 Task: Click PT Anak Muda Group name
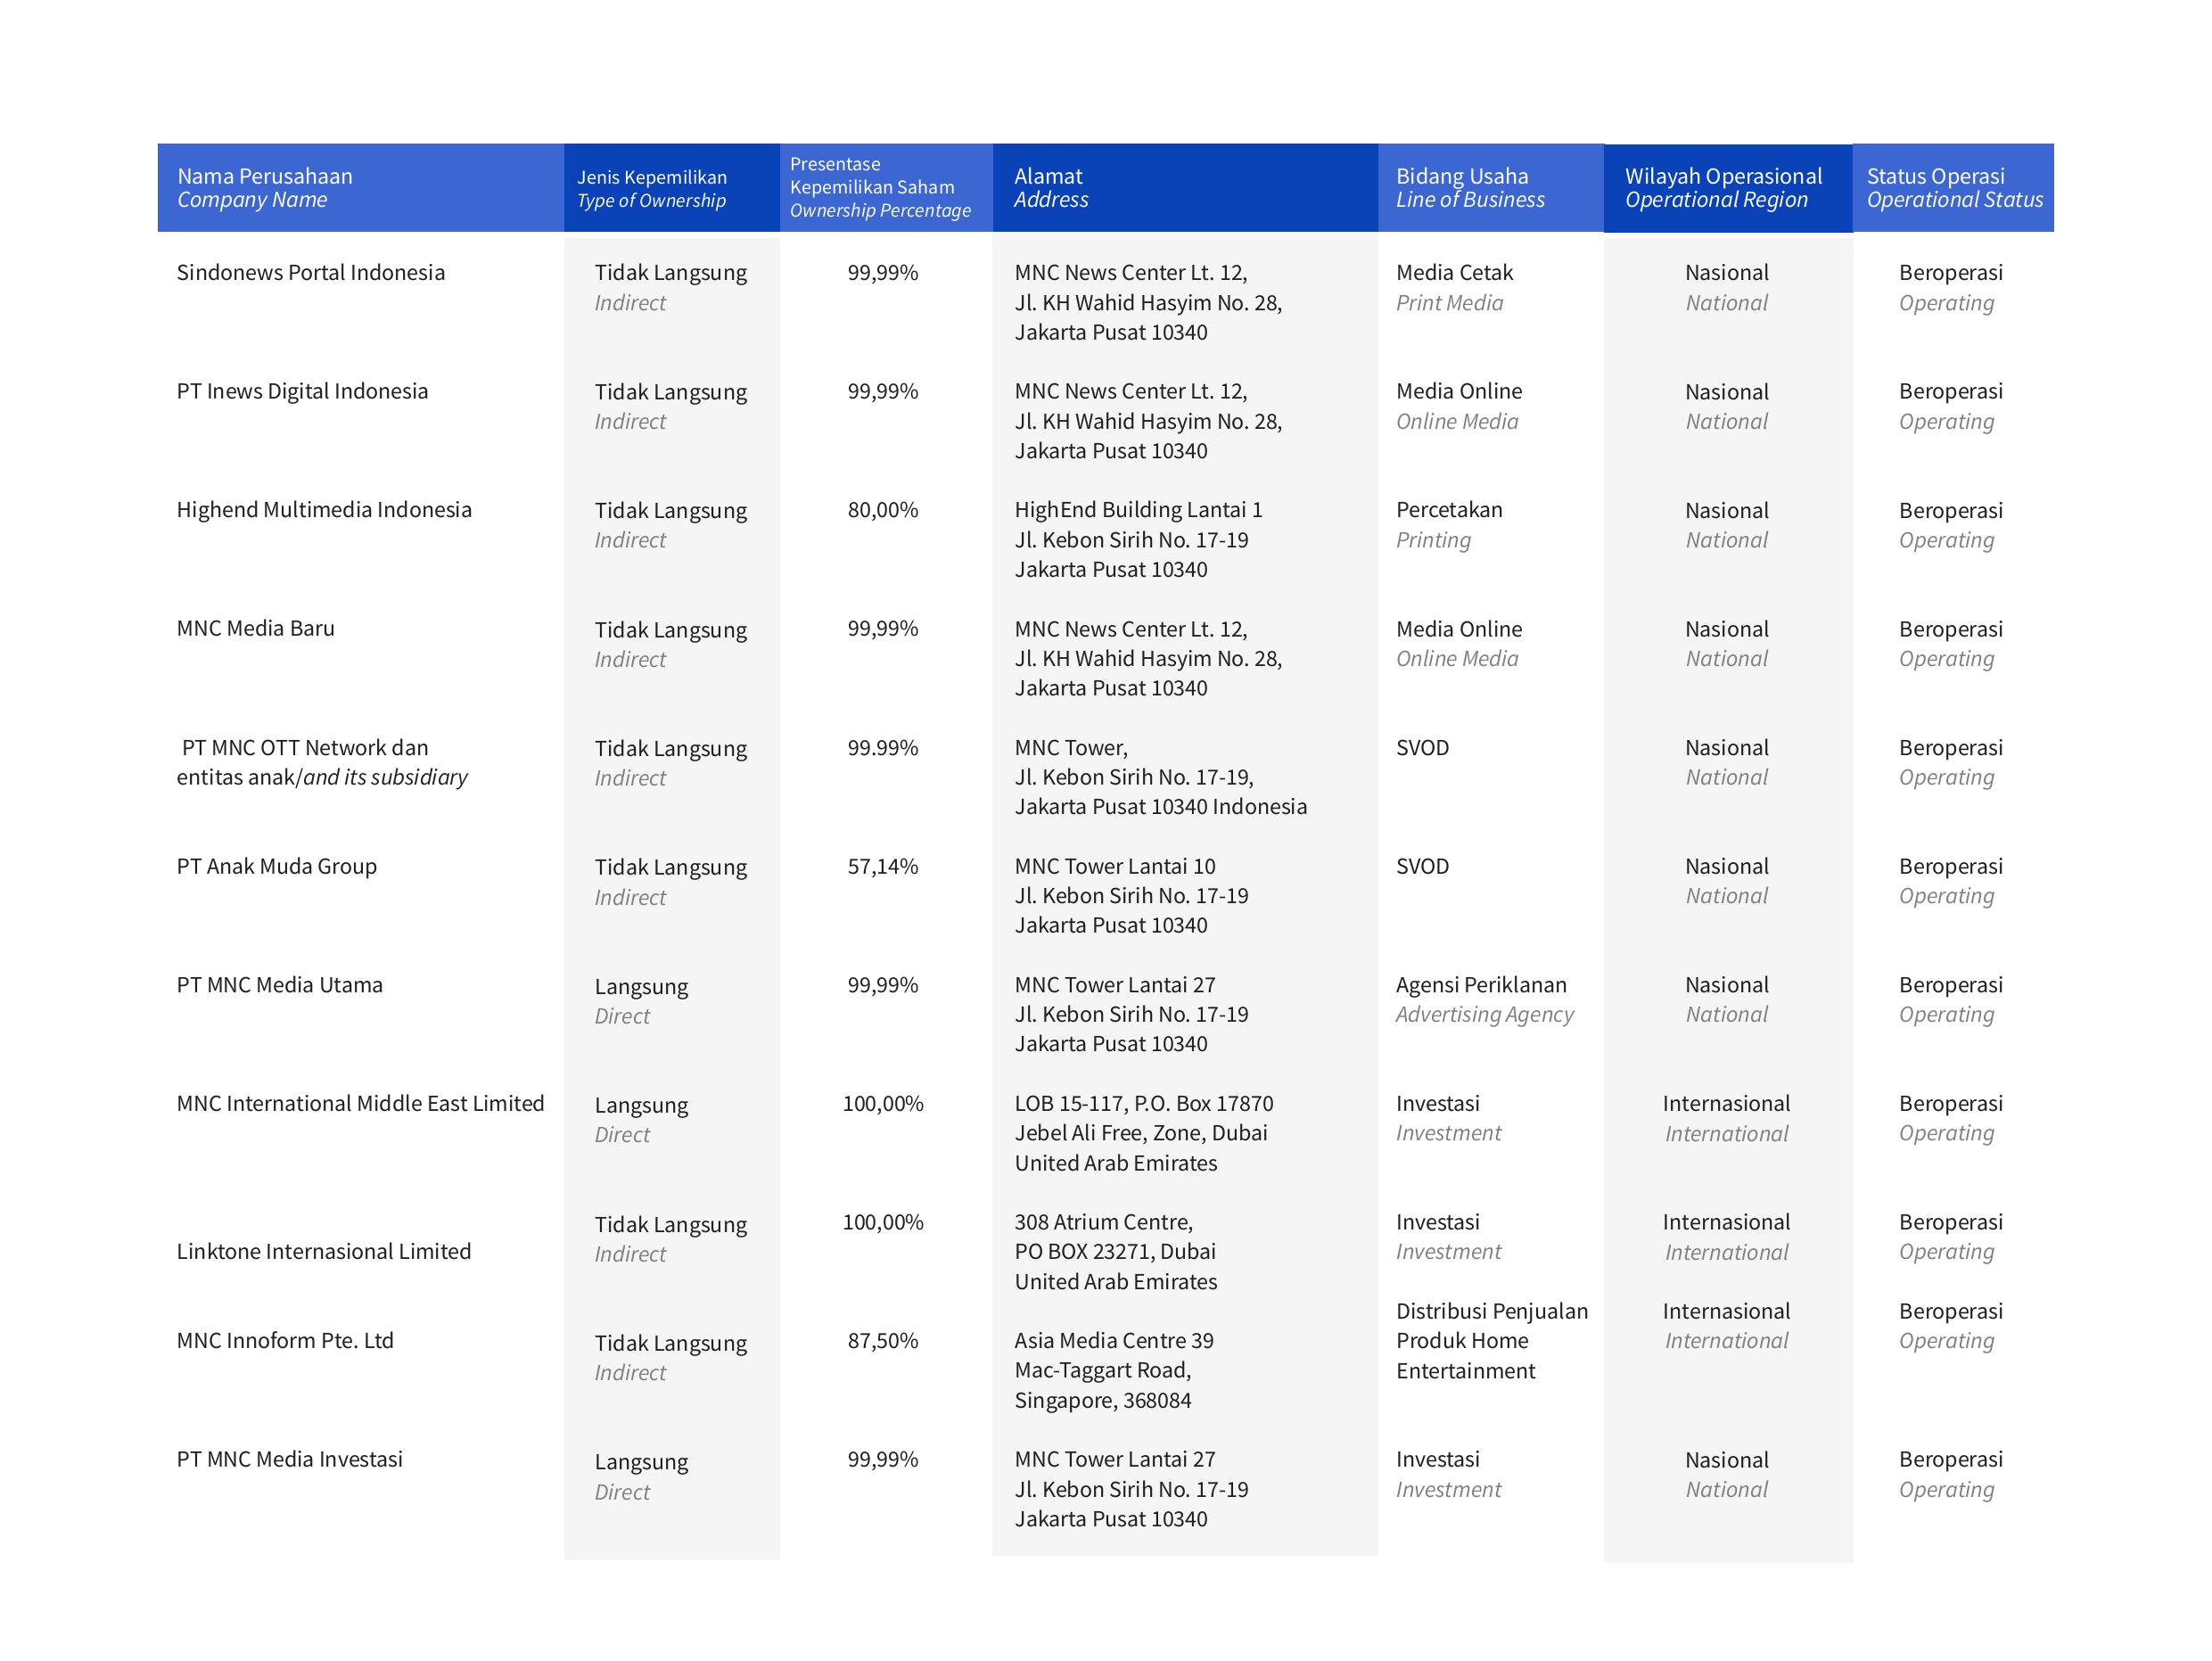pos(277,867)
